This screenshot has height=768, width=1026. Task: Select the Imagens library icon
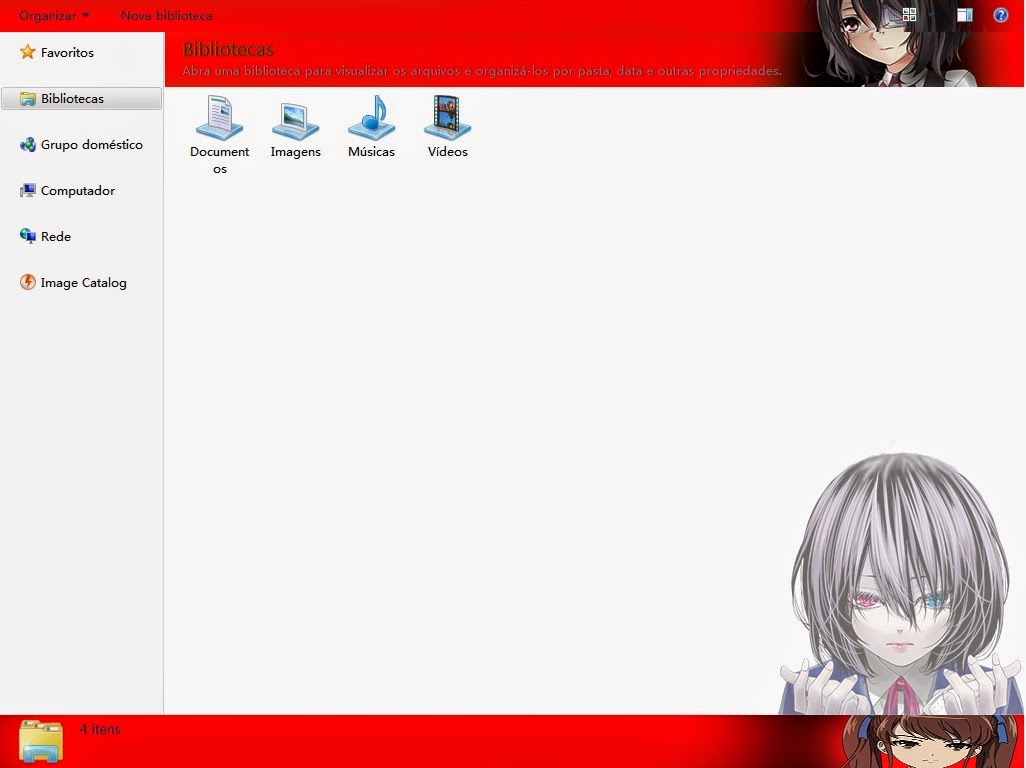(x=296, y=120)
